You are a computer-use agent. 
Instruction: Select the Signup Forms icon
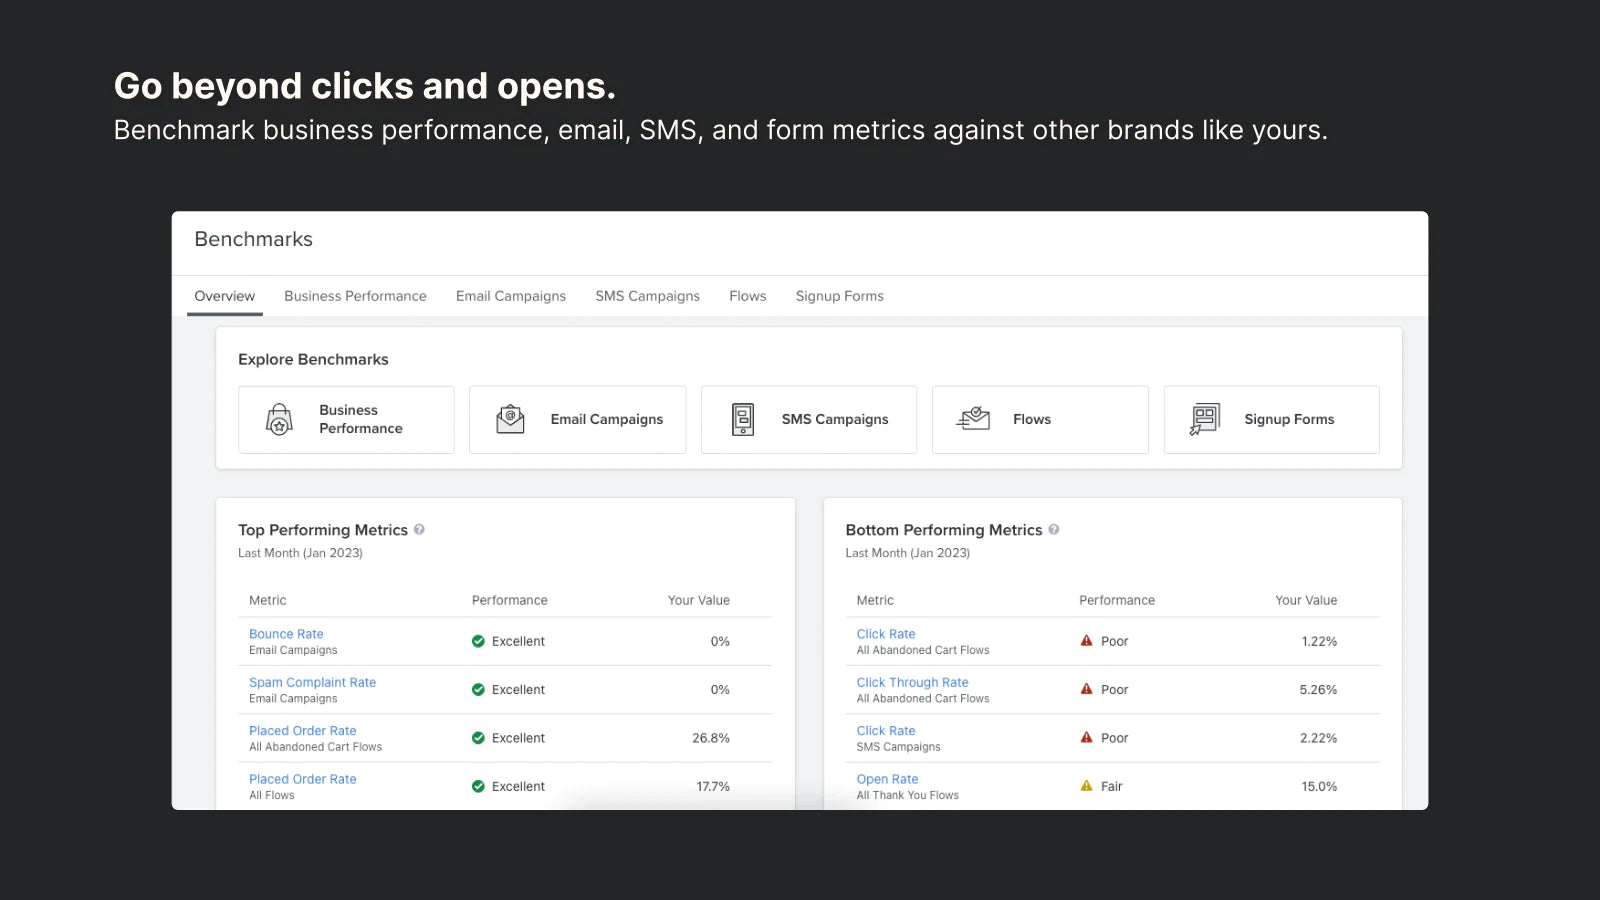[1204, 419]
